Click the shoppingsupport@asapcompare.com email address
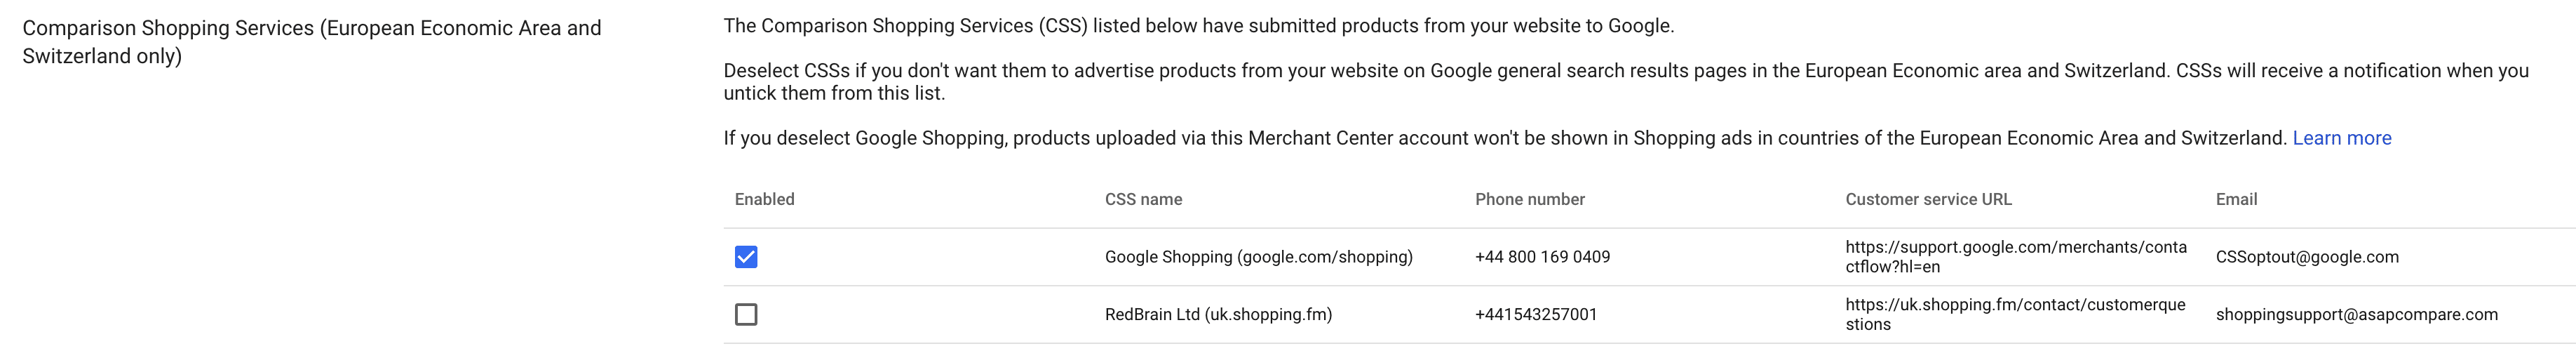 pyautogui.click(x=2356, y=315)
